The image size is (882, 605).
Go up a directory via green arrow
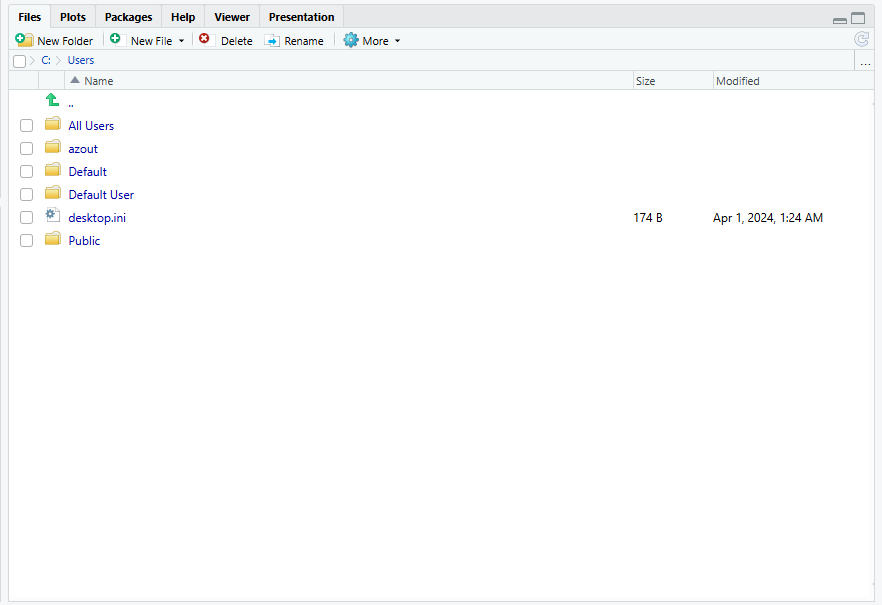click(52, 100)
